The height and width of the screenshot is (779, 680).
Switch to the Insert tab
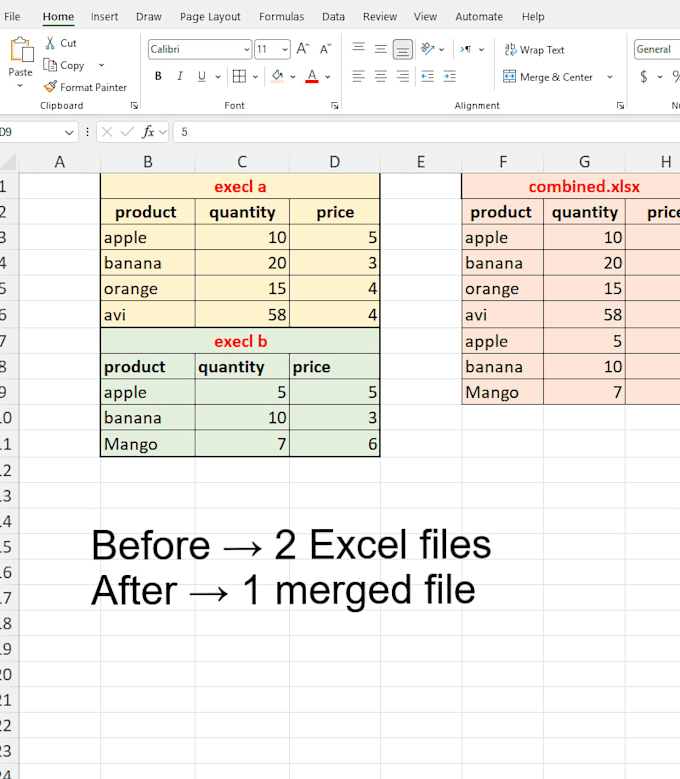click(x=104, y=16)
